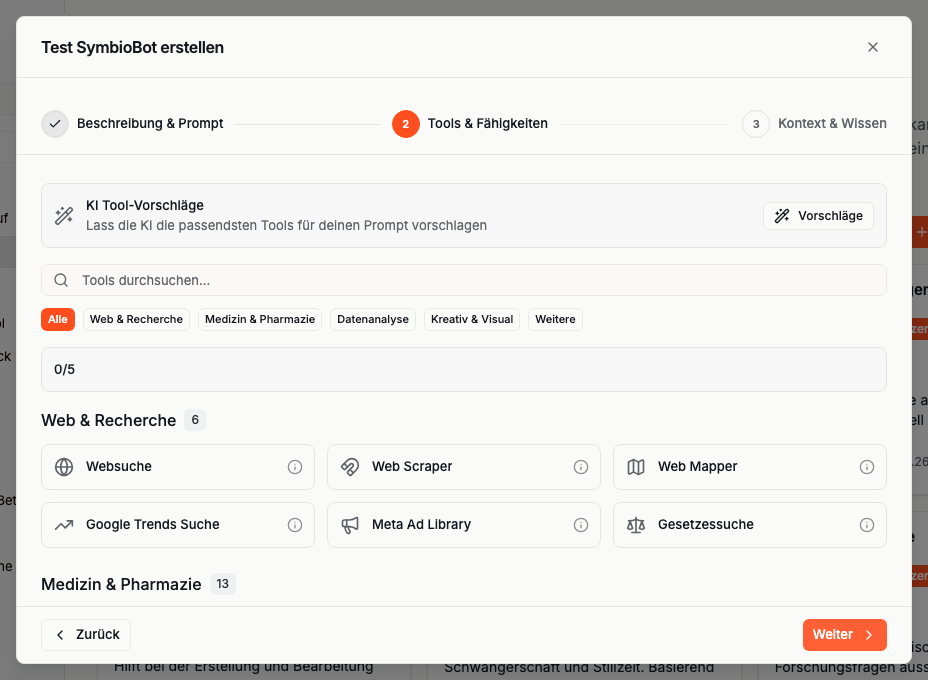Show the Datenanalyse tool category
Viewport: 928px width, 680px height.
tap(373, 319)
